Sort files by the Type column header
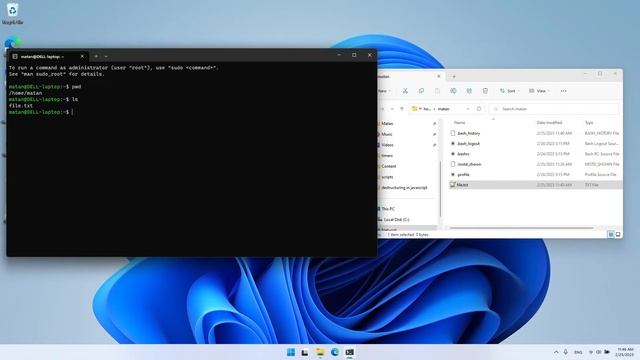The width and height of the screenshot is (640, 360). [589, 122]
